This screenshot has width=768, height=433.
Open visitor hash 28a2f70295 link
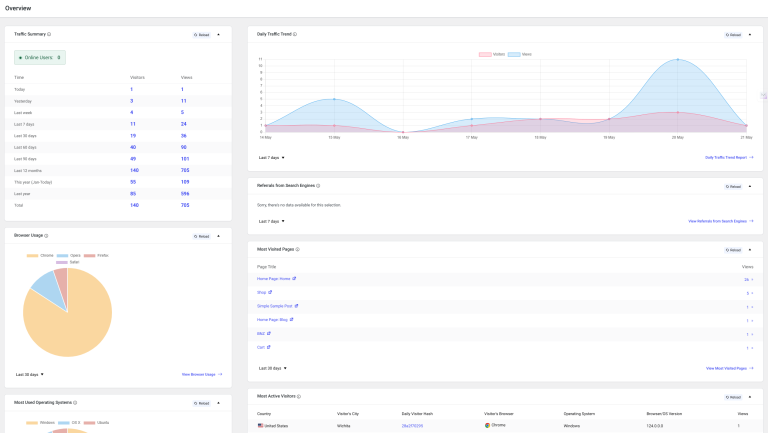(412, 426)
